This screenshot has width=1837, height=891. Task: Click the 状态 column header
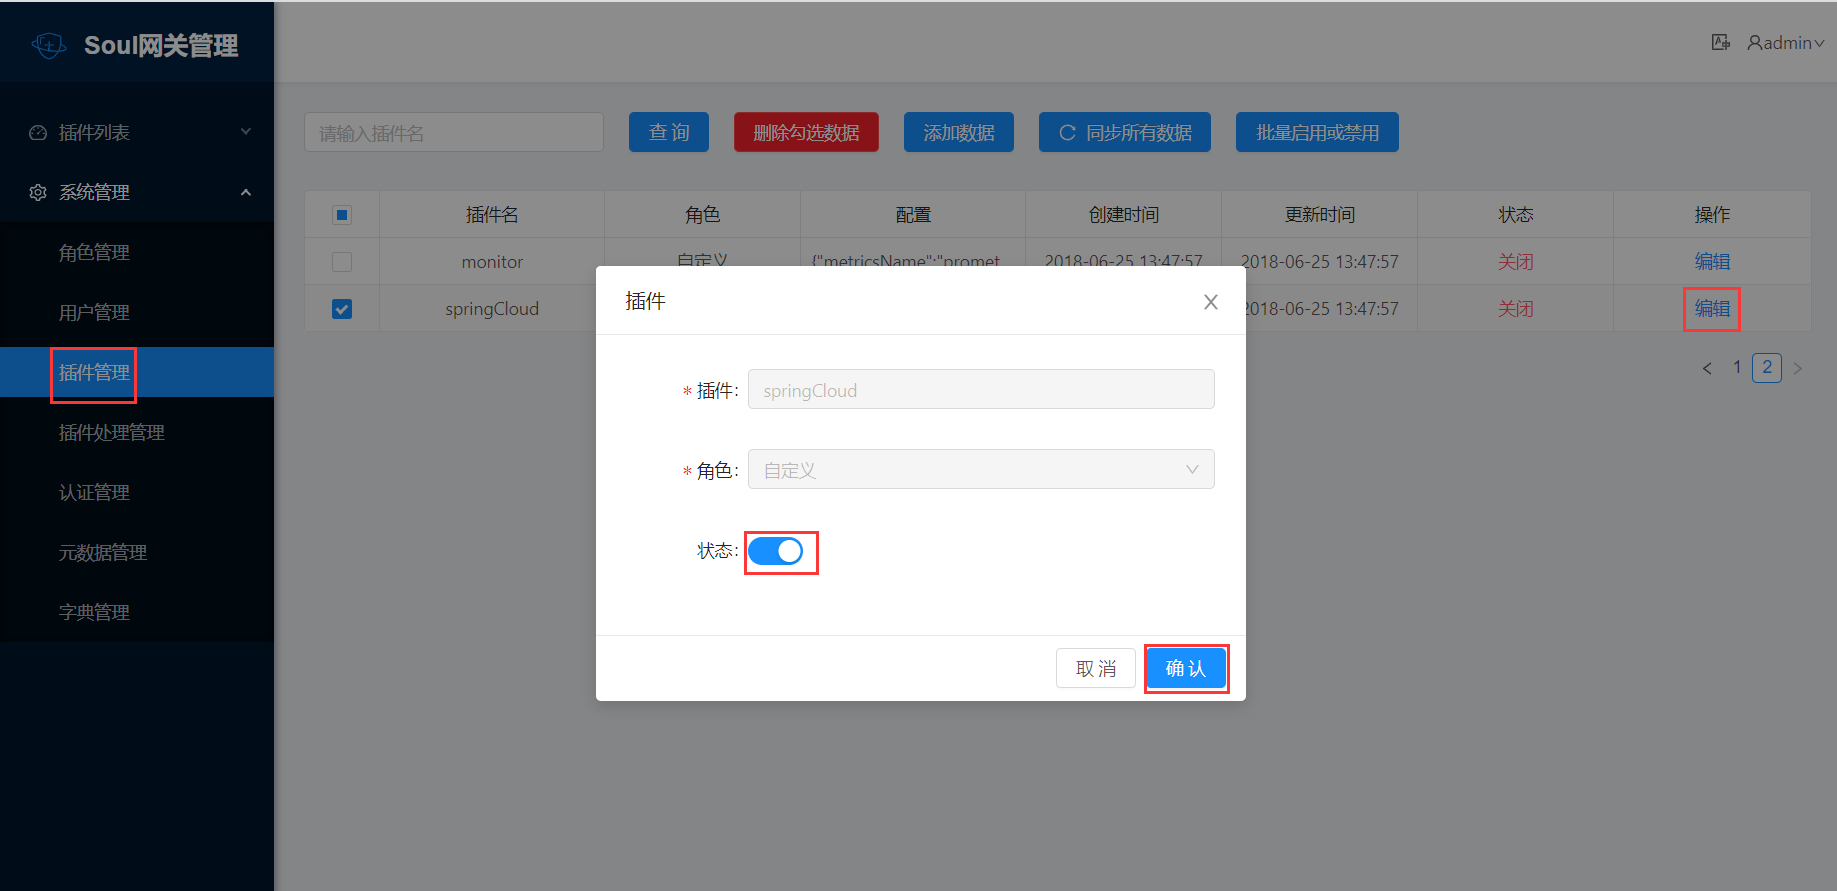point(1515,214)
